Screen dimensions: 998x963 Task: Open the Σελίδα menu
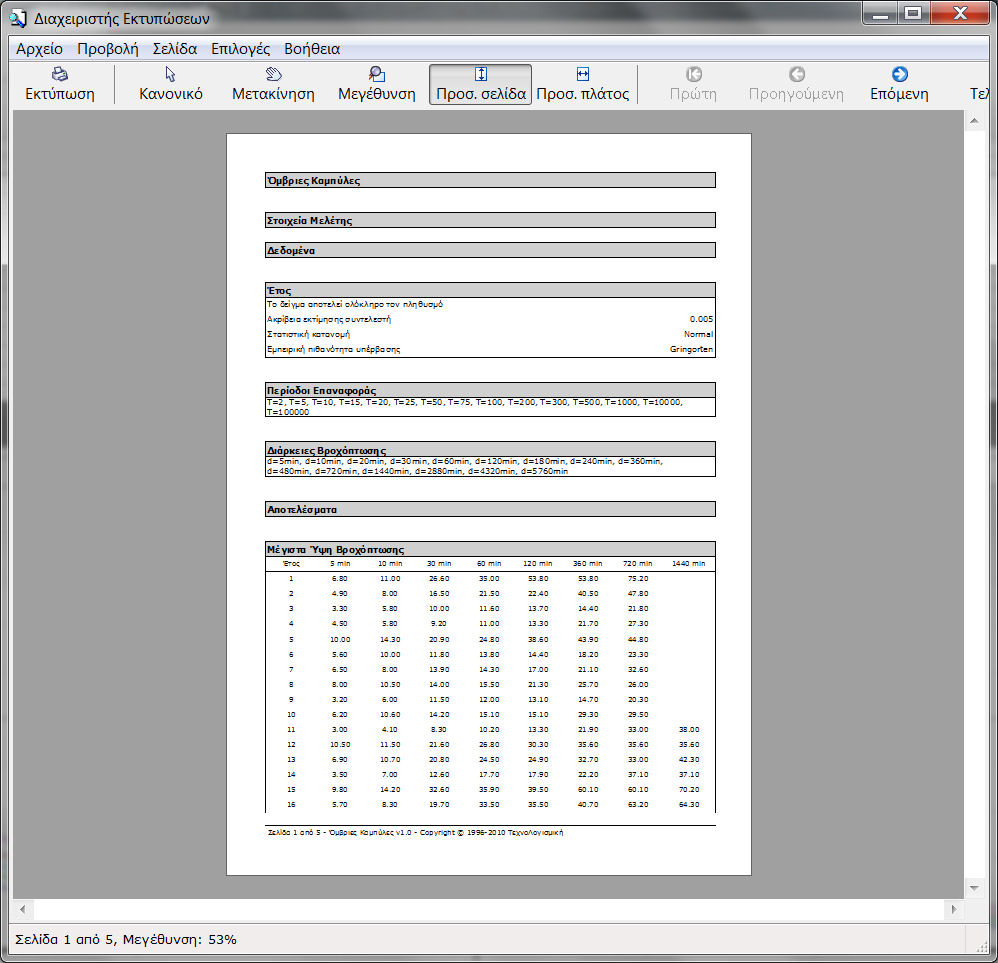(174, 49)
